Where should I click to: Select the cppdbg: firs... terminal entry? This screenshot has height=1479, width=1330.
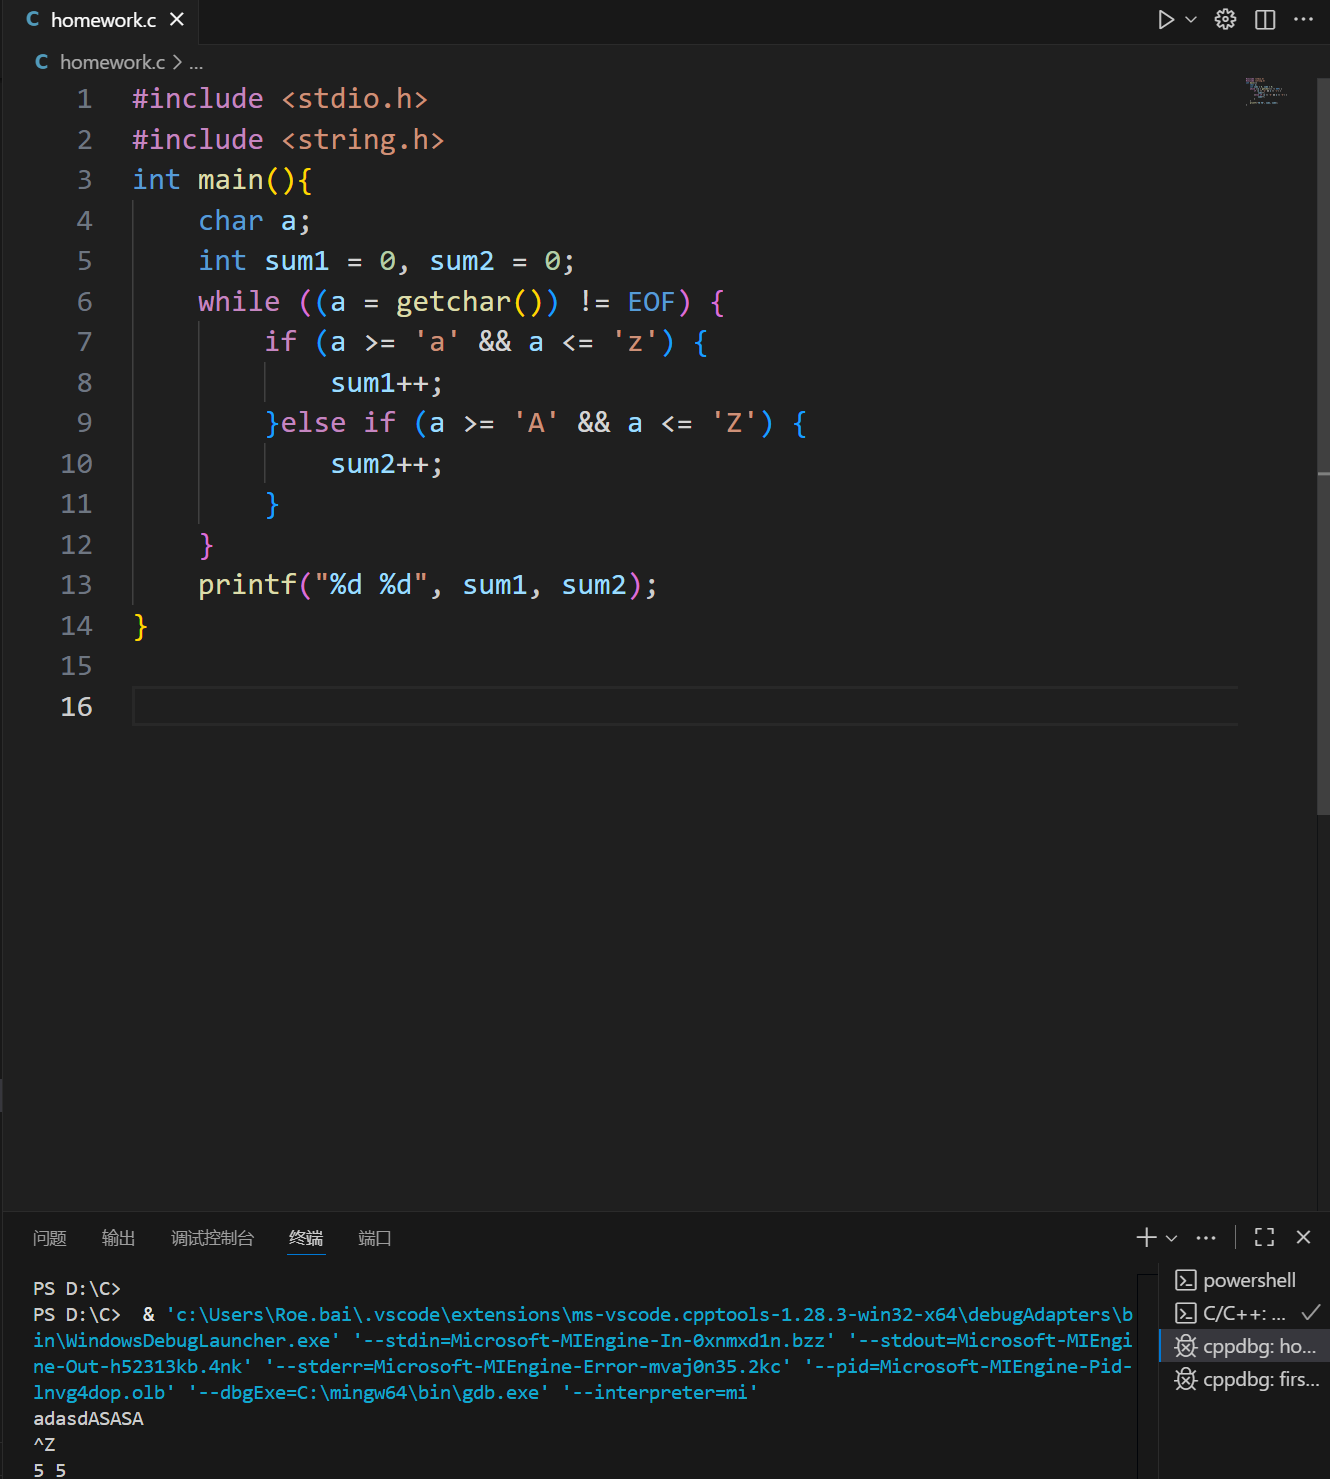click(x=1244, y=1379)
